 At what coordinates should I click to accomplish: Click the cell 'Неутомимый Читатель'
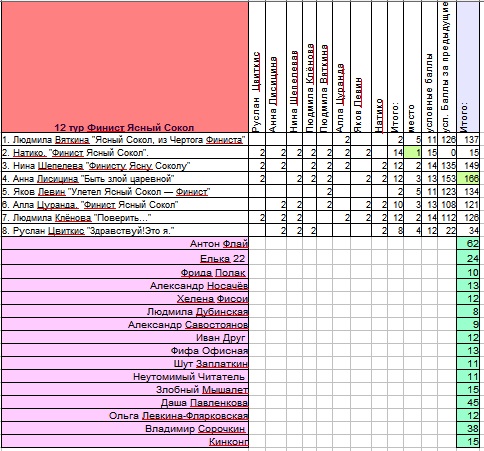[x=125, y=377]
